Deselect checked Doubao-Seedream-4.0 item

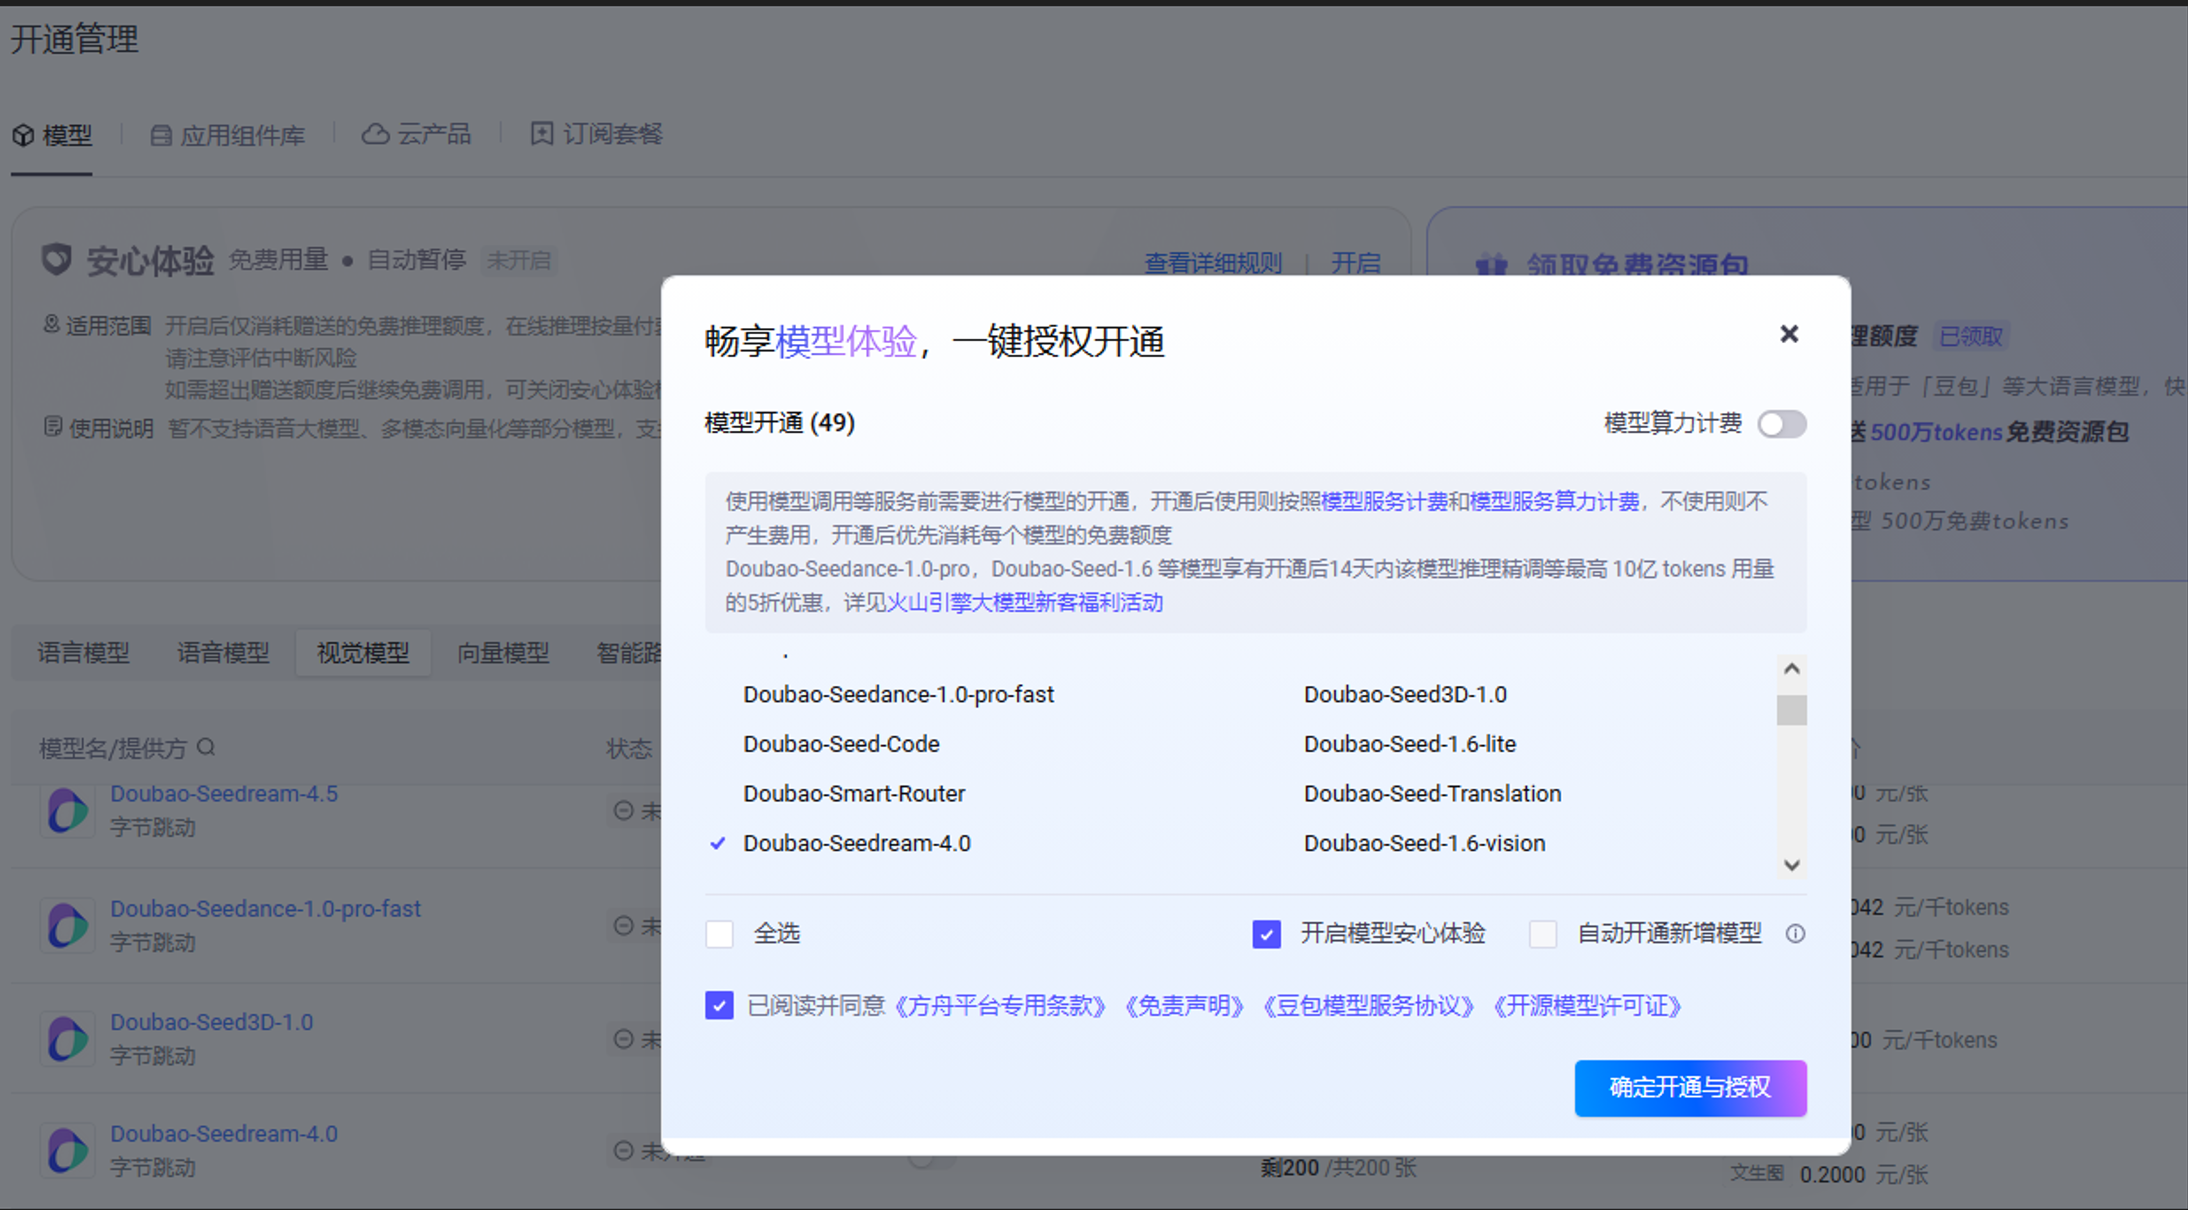pos(856,843)
